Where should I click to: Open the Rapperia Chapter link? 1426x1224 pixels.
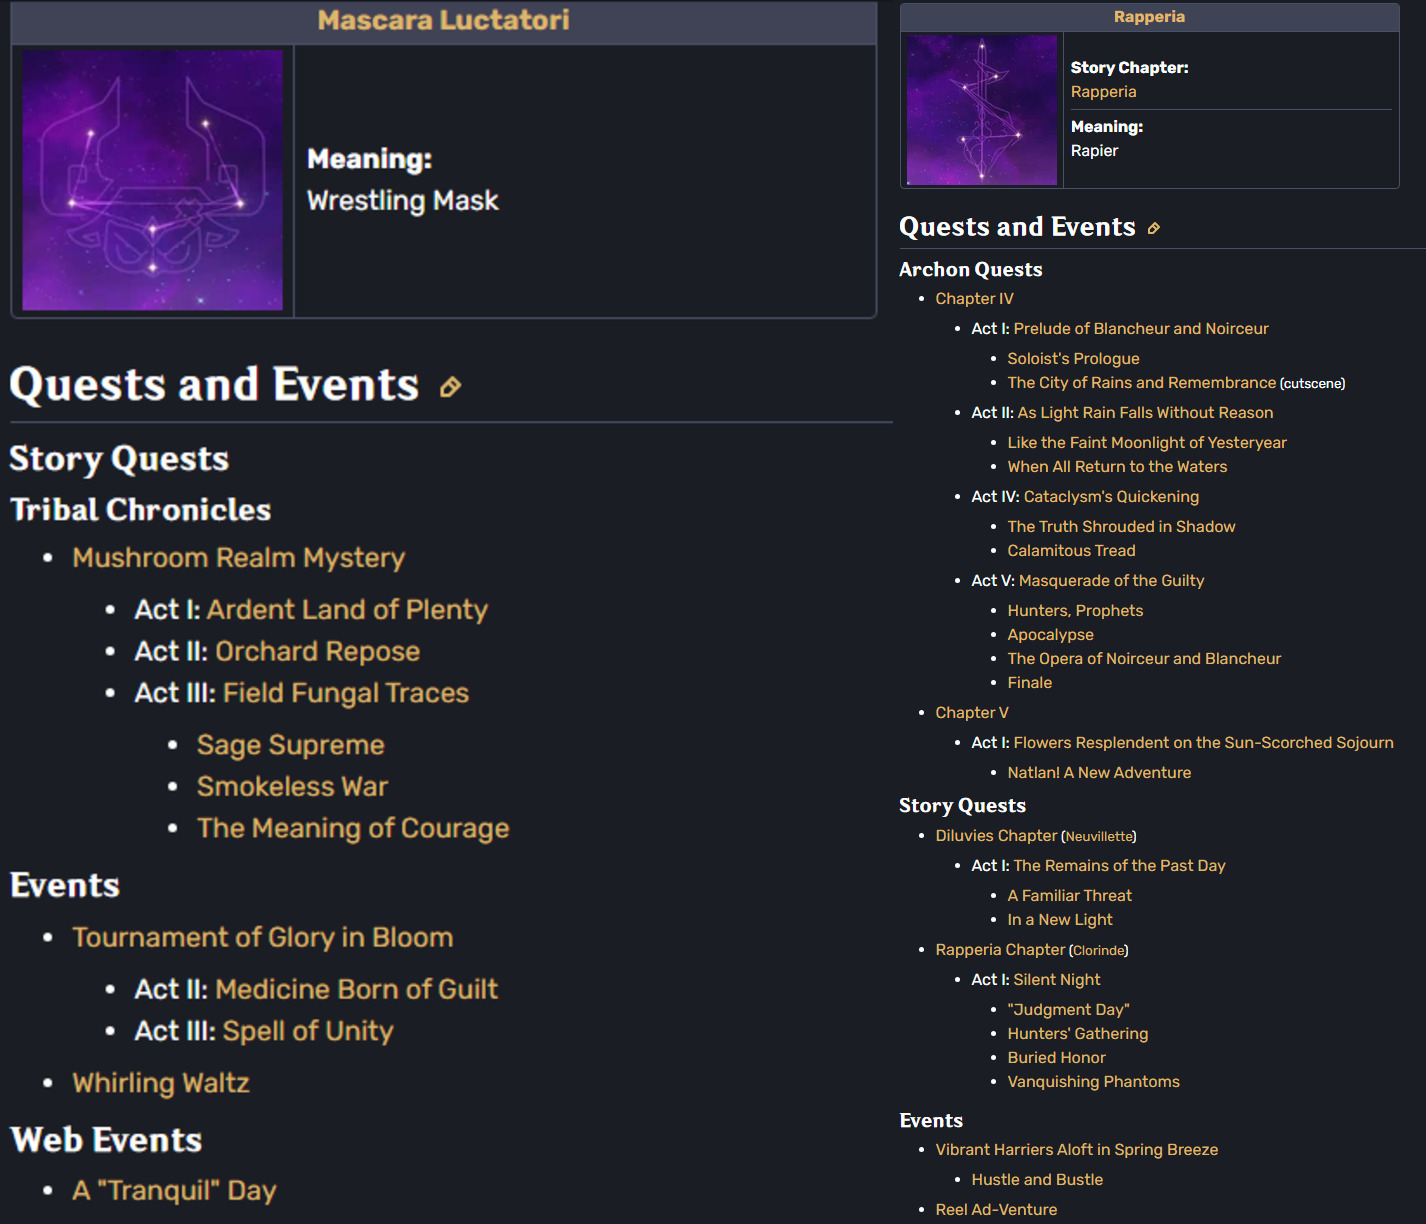coord(1001,950)
